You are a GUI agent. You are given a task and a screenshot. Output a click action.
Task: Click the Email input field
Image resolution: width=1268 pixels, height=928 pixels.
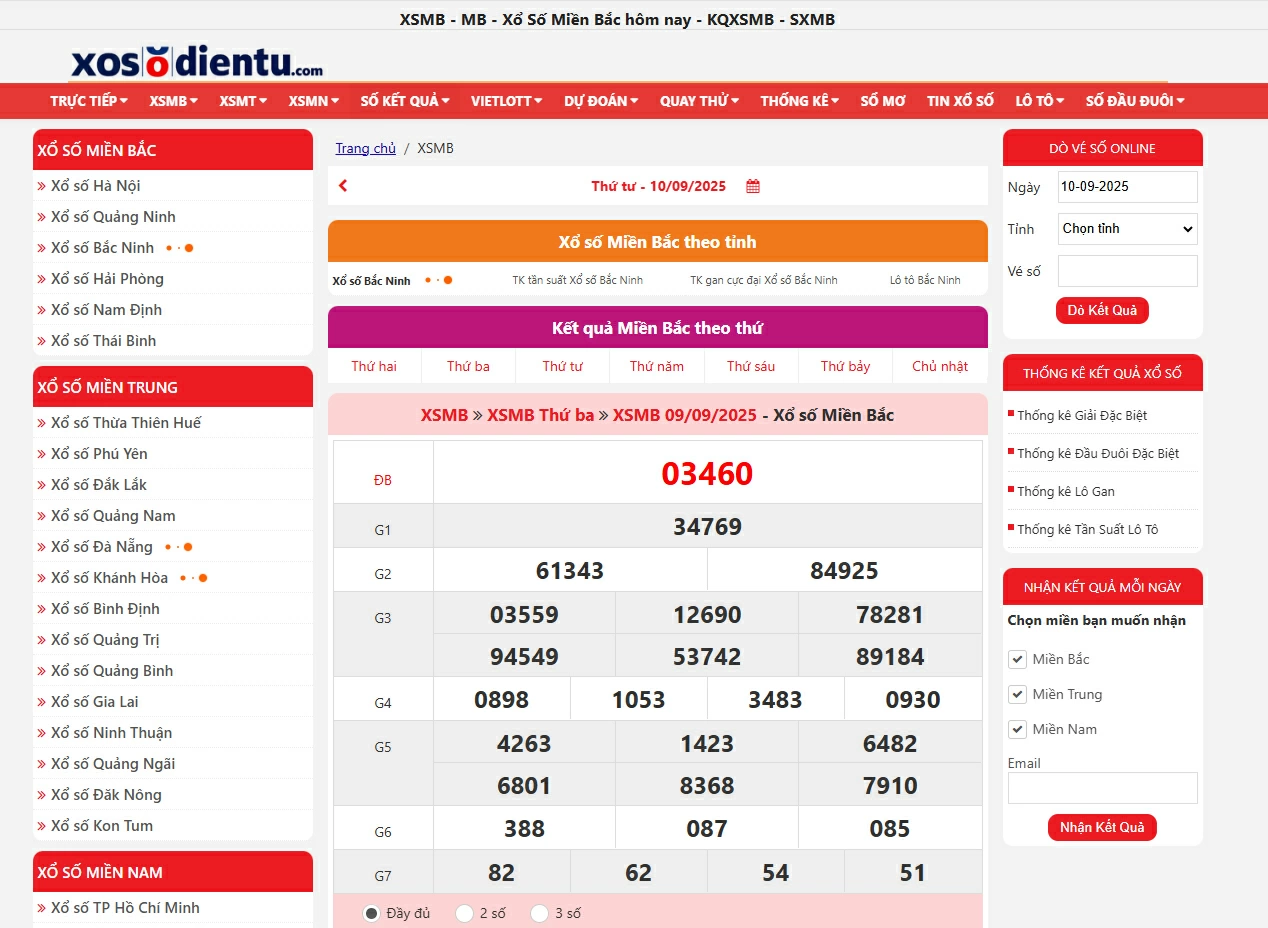(x=1102, y=788)
